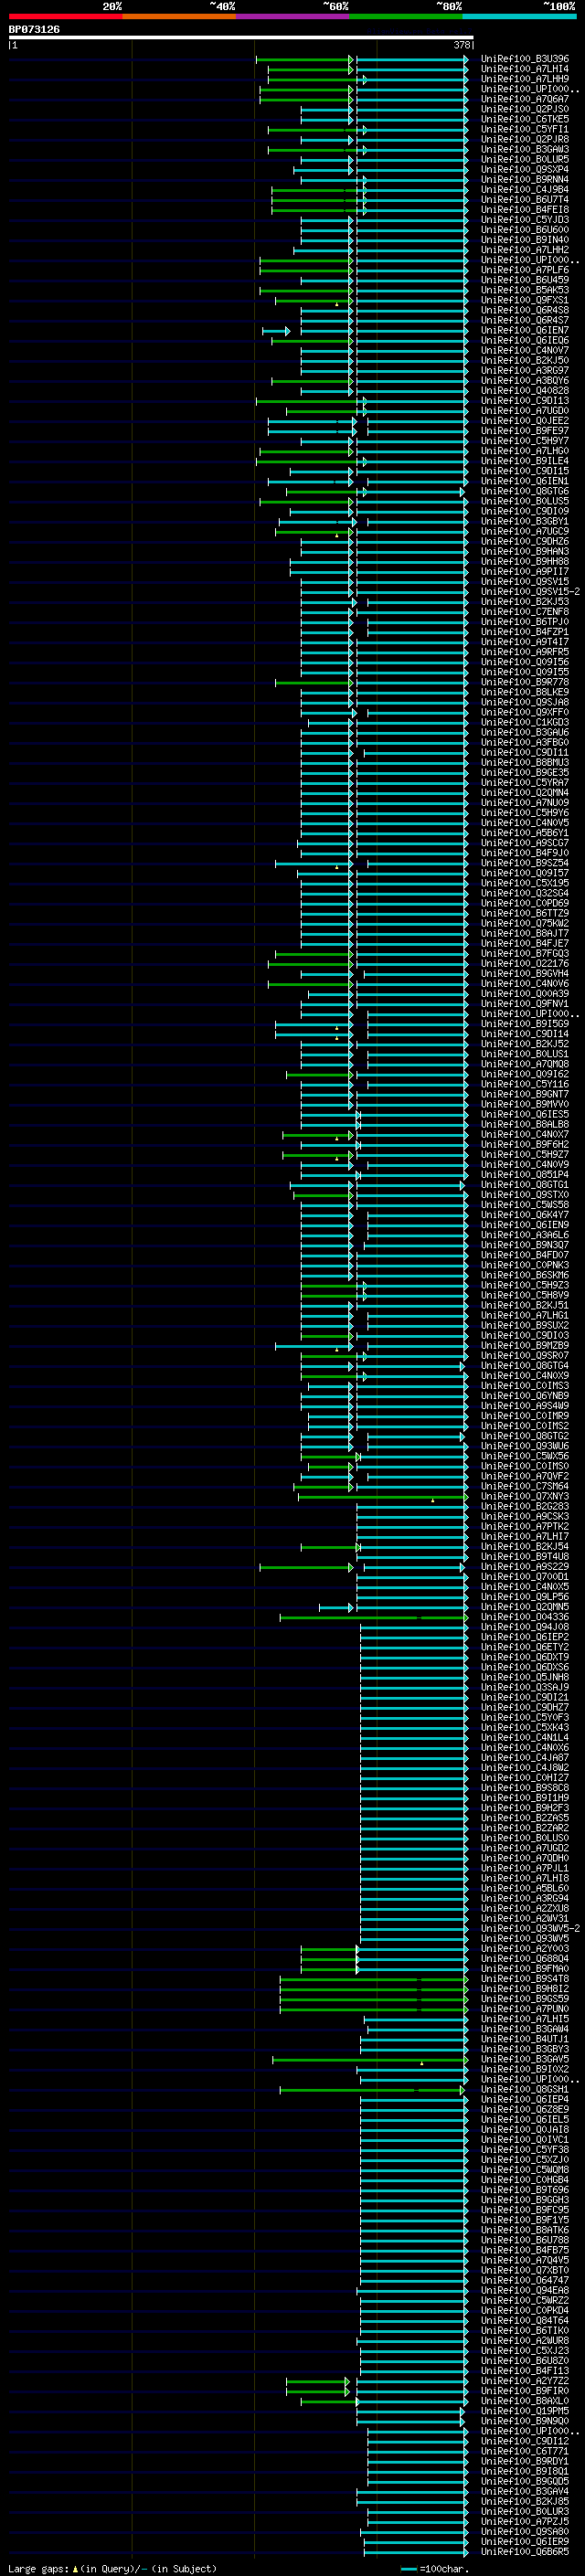Click UniRef100_B6U600 label
Viewport: 585px width, 2576px height.
[x=525, y=229]
